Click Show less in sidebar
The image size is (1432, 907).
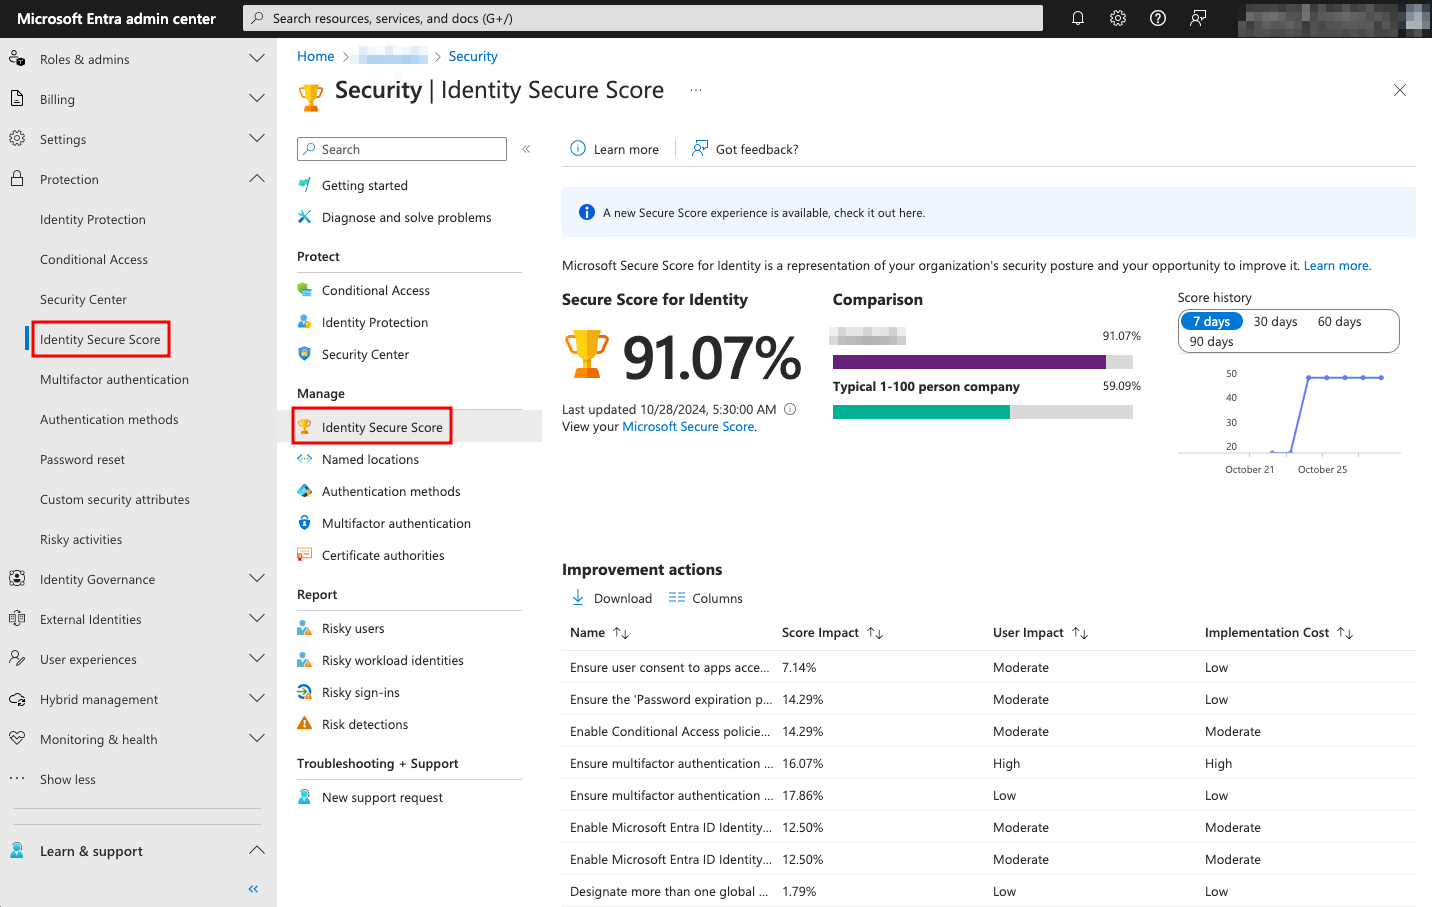pyautogui.click(x=68, y=779)
